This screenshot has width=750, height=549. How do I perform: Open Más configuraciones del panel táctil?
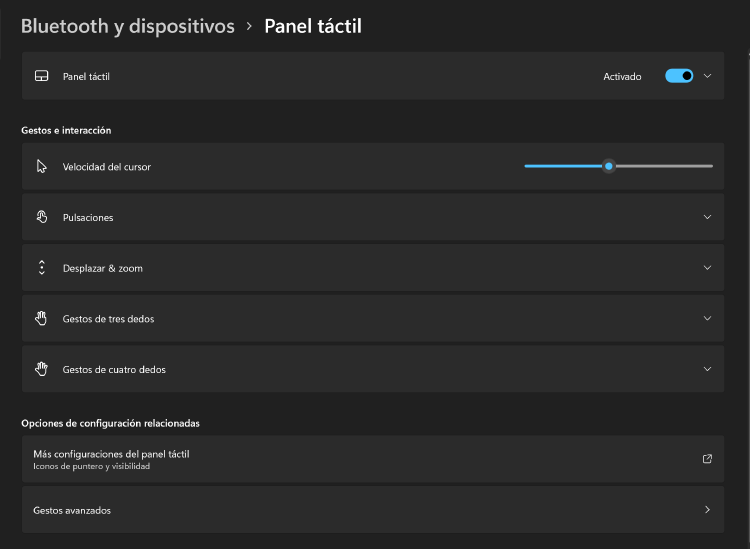(x=111, y=454)
